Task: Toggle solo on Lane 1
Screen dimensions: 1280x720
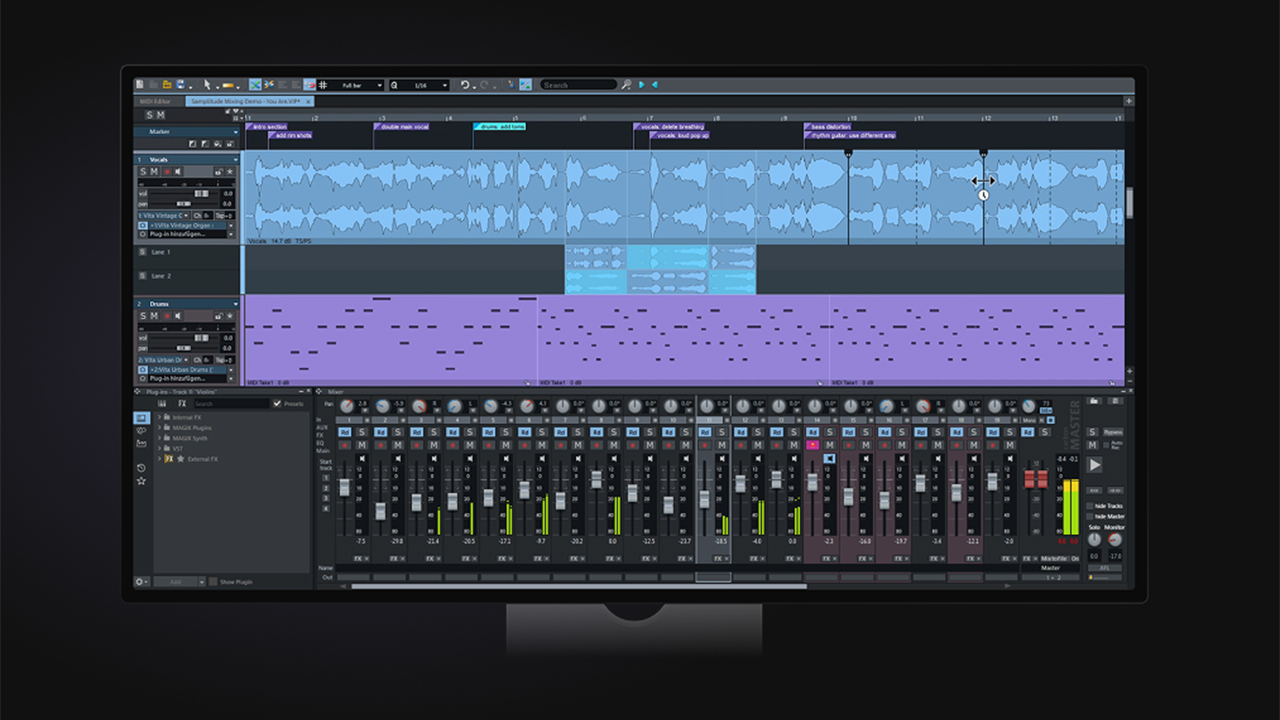Action: click(142, 252)
